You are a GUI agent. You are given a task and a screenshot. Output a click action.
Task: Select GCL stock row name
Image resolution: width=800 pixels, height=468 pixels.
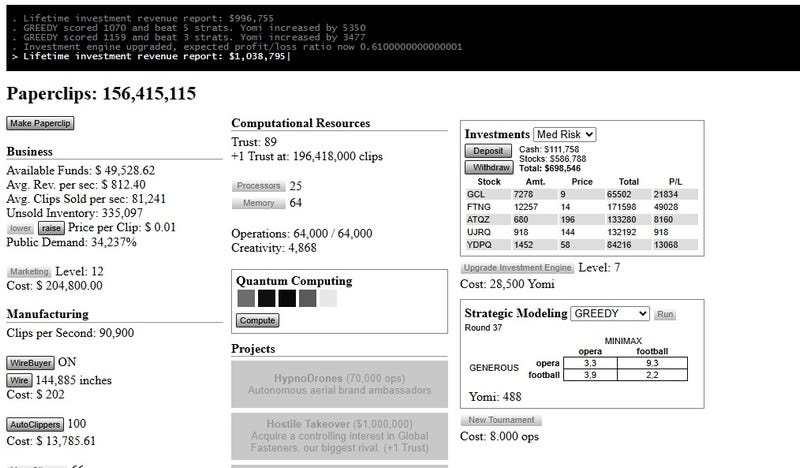[476, 194]
